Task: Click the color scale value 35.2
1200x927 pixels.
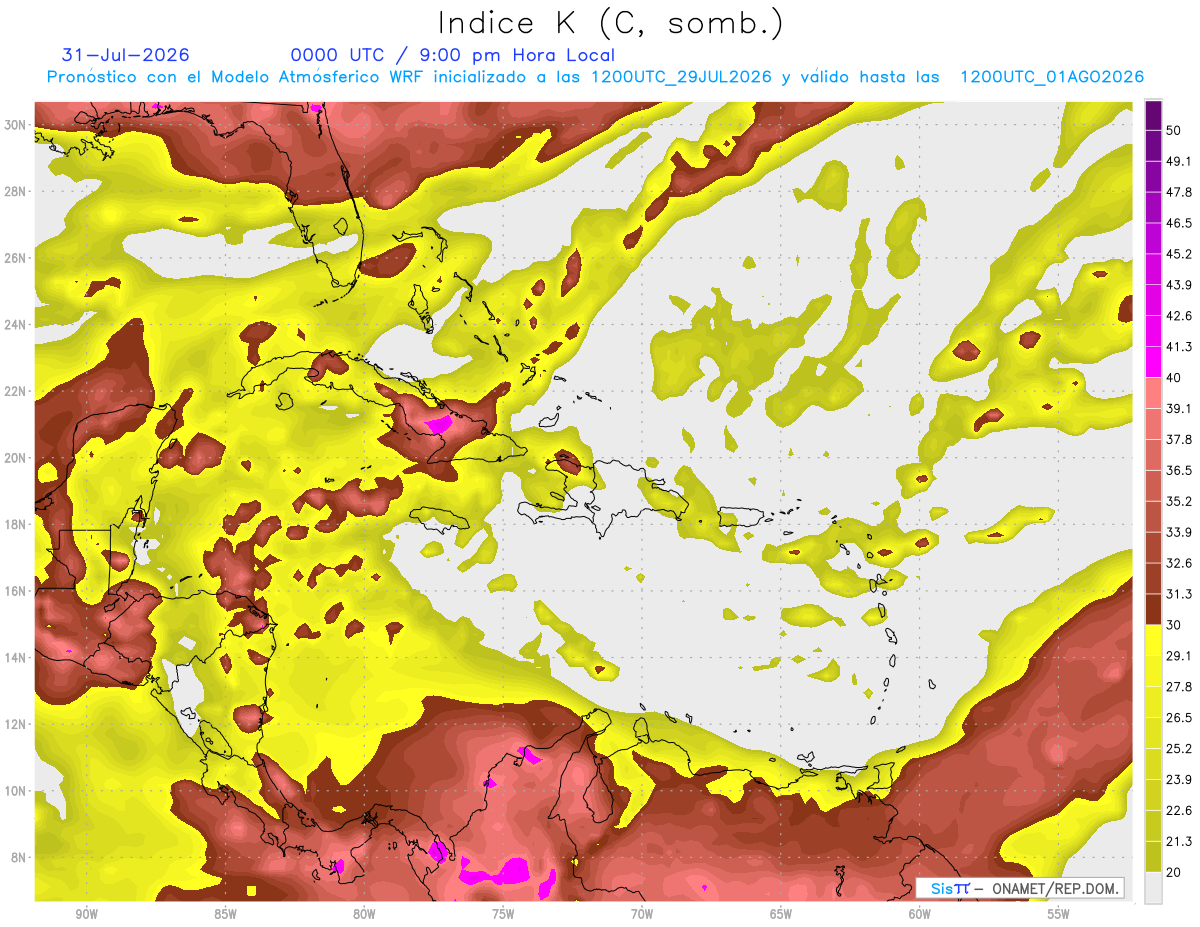Action: [x=1179, y=501]
